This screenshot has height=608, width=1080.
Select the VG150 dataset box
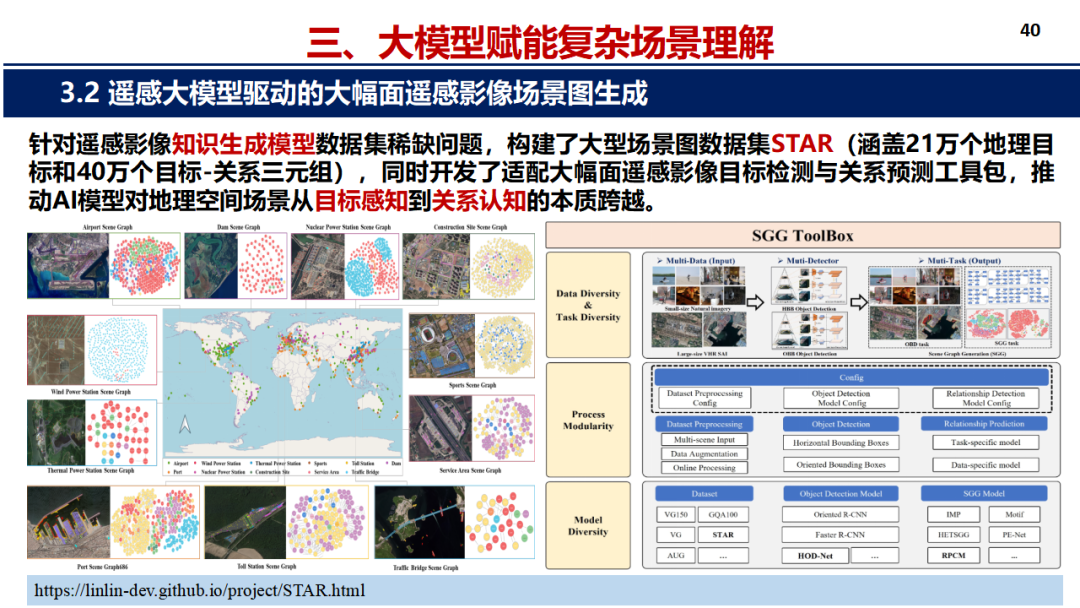pos(676,514)
